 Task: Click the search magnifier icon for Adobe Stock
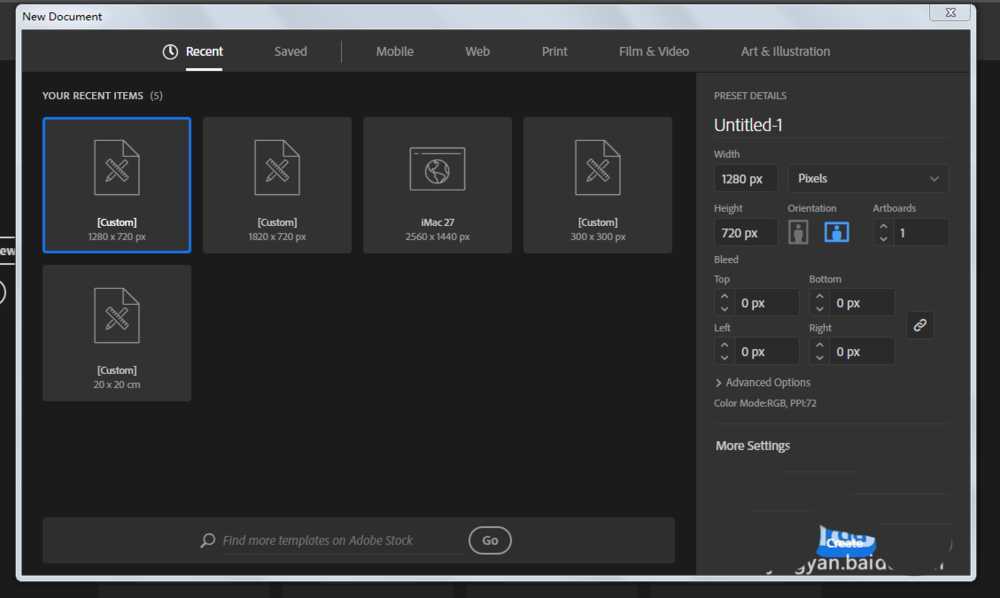(208, 540)
